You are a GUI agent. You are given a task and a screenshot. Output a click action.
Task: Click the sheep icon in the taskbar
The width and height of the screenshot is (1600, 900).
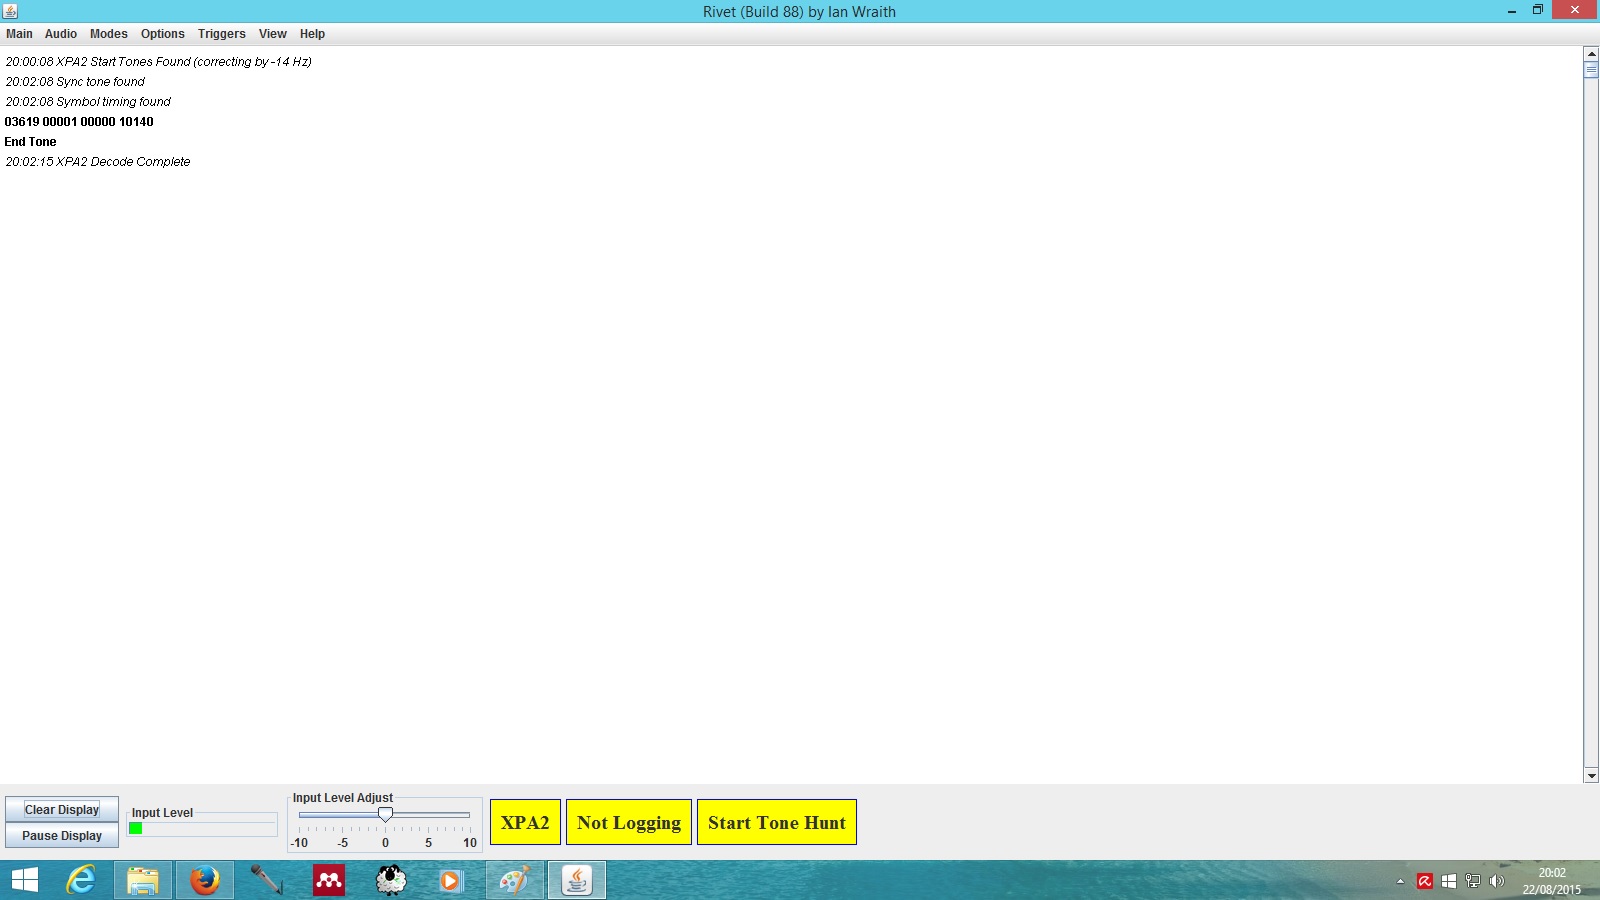[390, 880]
